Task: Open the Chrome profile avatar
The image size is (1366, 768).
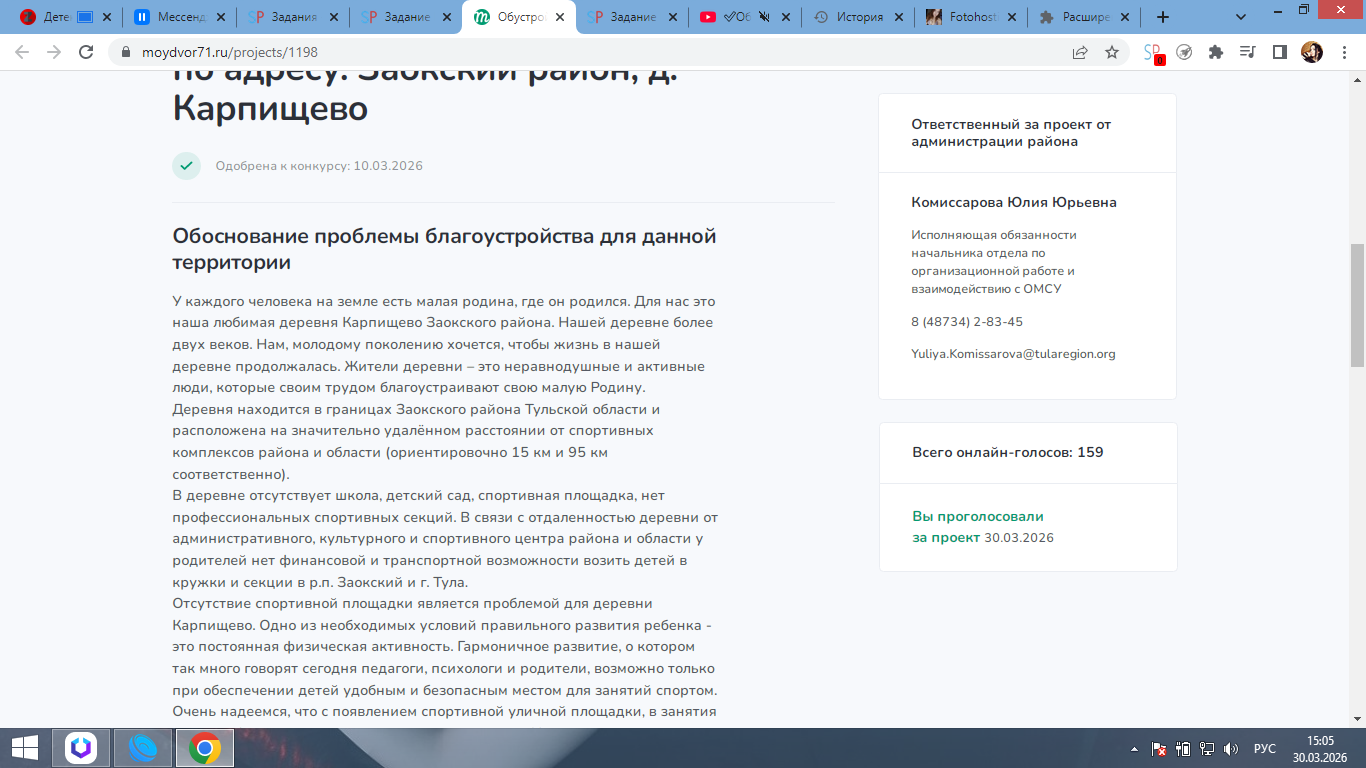Action: tap(1311, 52)
